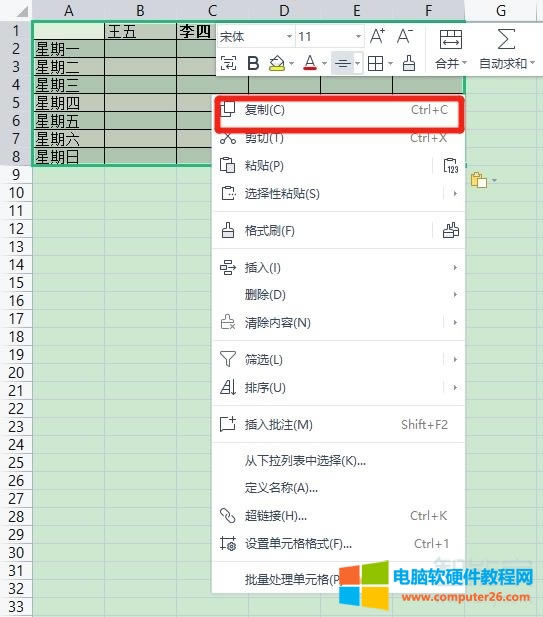Open alignment dropdown arrow

(x=357, y=63)
